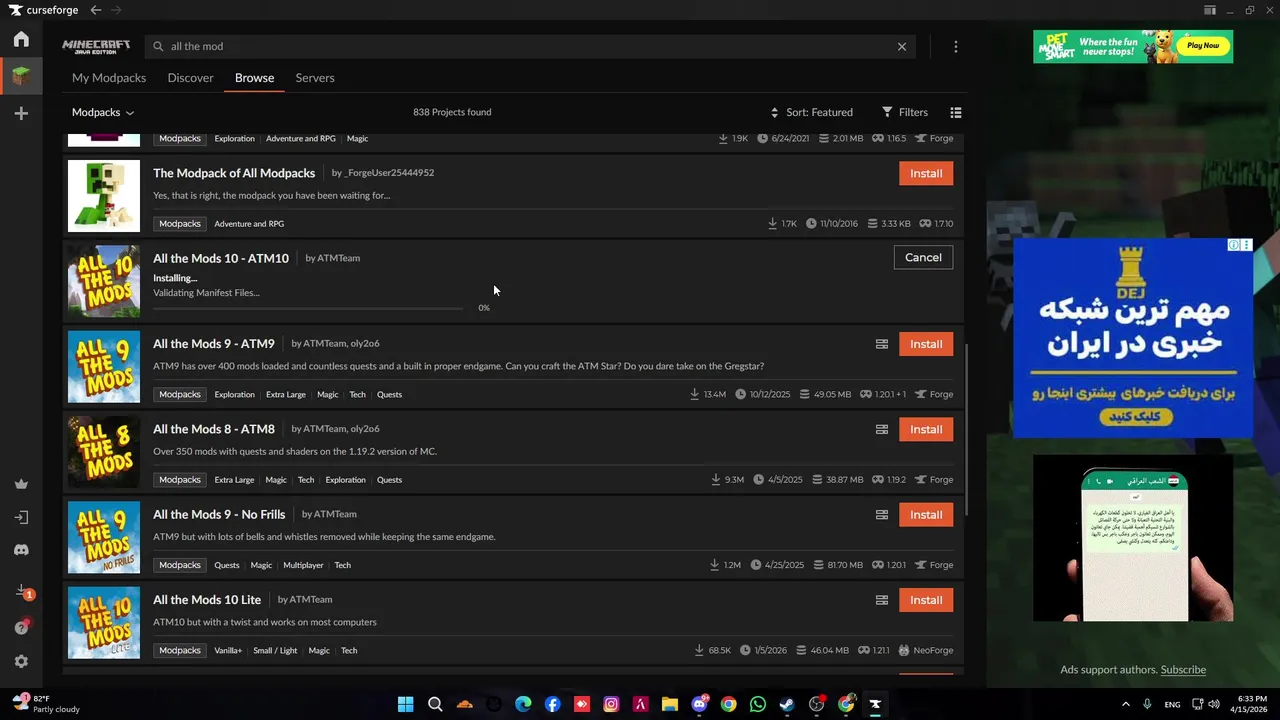Viewport: 1280px width, 720px height.
Task: Switch to My Modpacks tab
Action: click(x=109, y=78)
